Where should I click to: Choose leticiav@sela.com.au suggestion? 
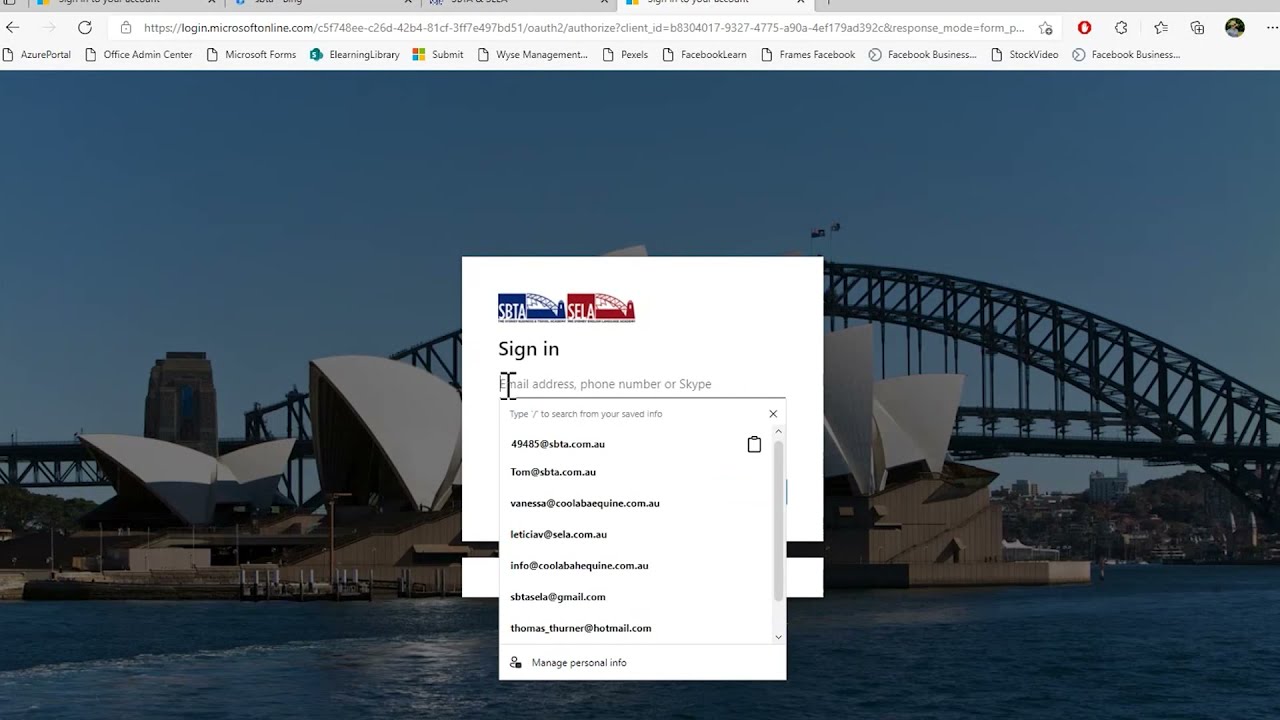coord(558,534)
